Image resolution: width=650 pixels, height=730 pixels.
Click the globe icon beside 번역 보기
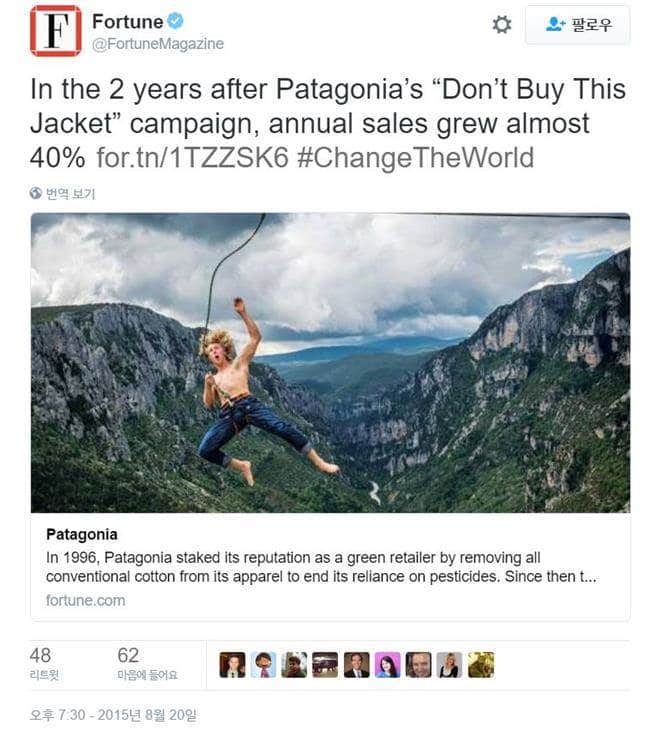click(x=36, y=193)
